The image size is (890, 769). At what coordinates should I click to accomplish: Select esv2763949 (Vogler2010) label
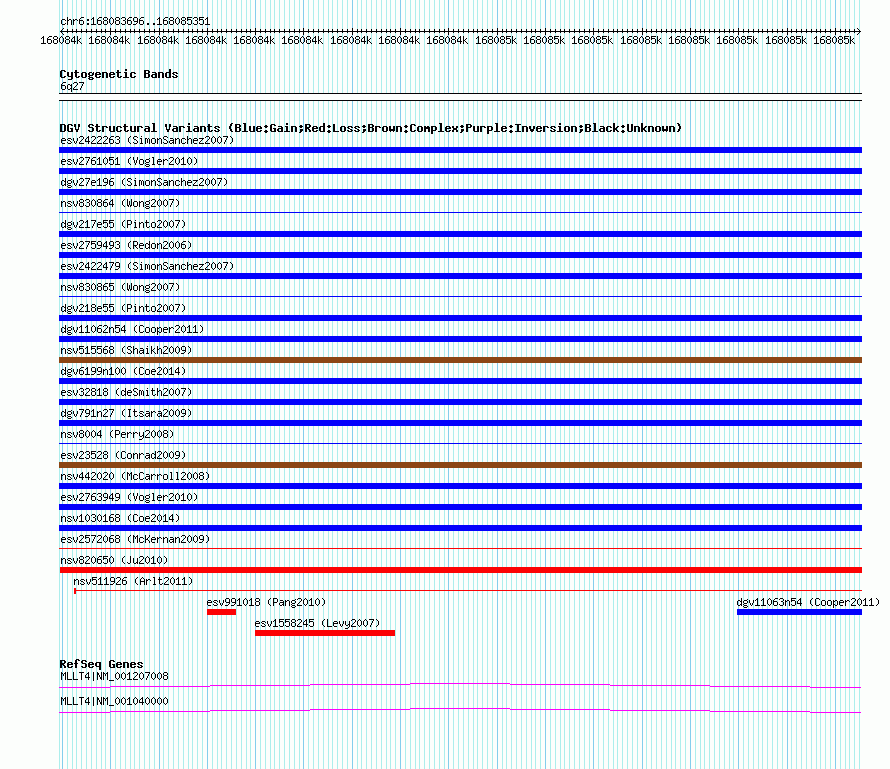click(129, 497)
